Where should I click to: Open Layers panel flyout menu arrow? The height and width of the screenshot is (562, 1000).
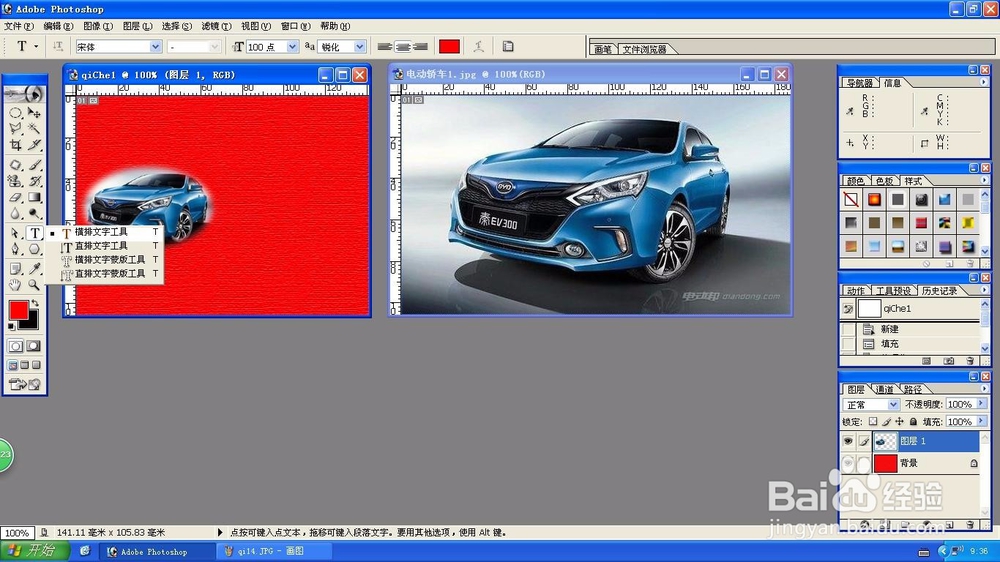point(984,388)
